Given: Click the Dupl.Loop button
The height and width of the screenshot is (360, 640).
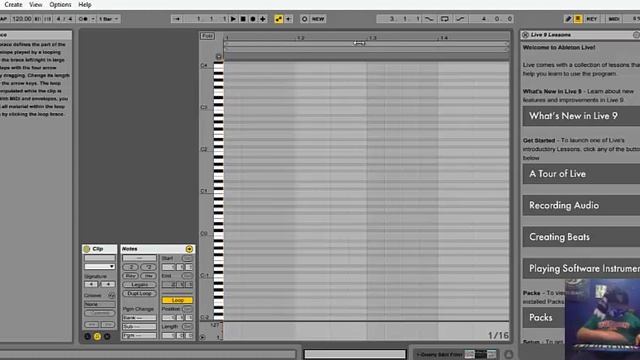Looking at the screenshot, I should (140, 293).
